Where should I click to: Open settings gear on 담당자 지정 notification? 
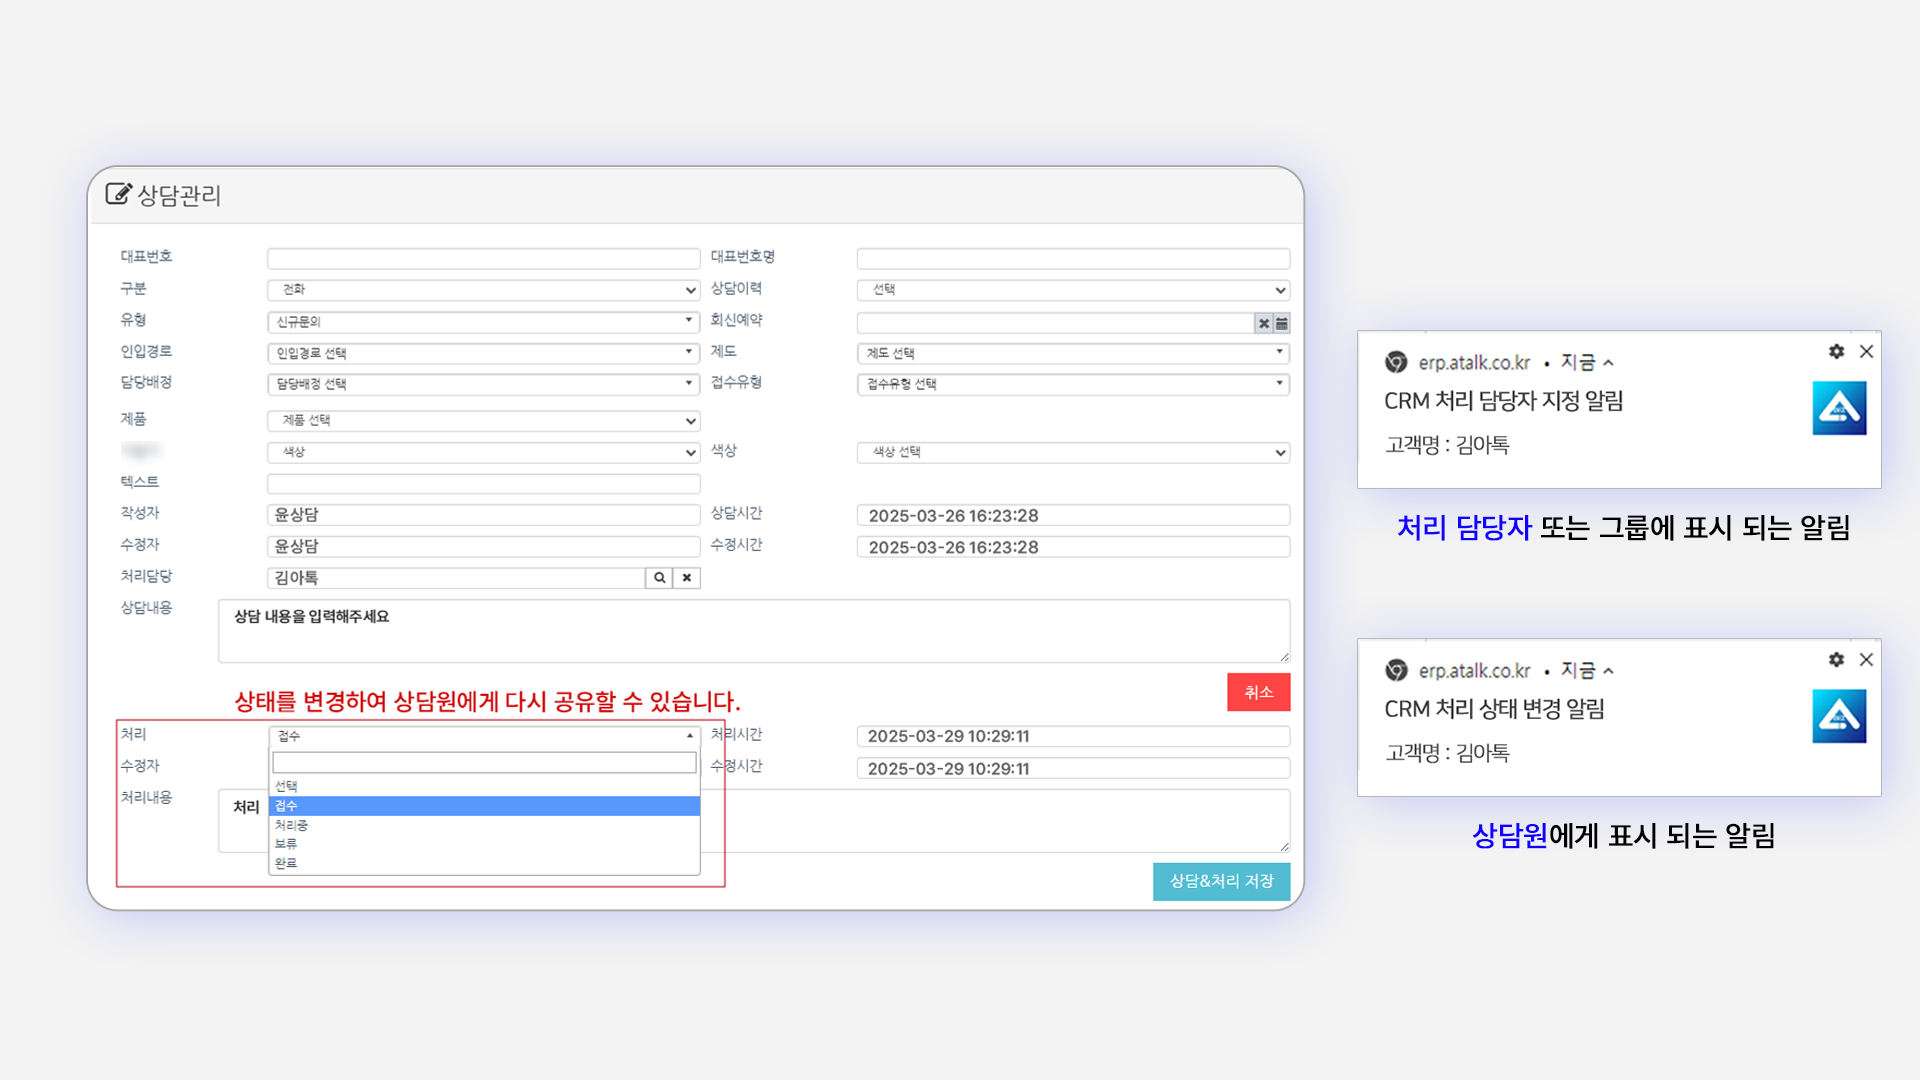(x=1836, y=352)
